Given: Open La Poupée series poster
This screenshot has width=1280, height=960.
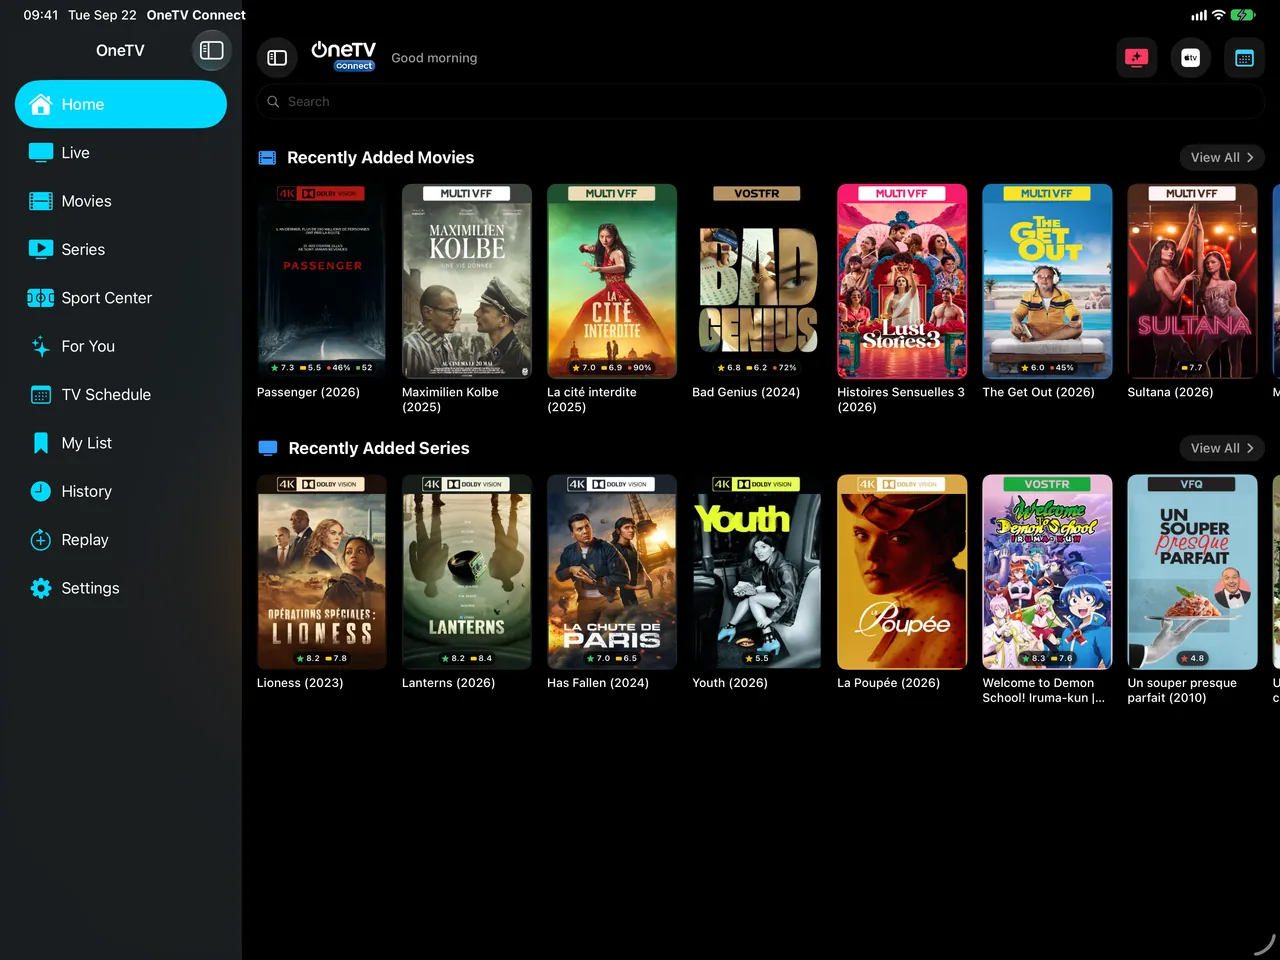Looking at the screenshot, I should point(902,572).
